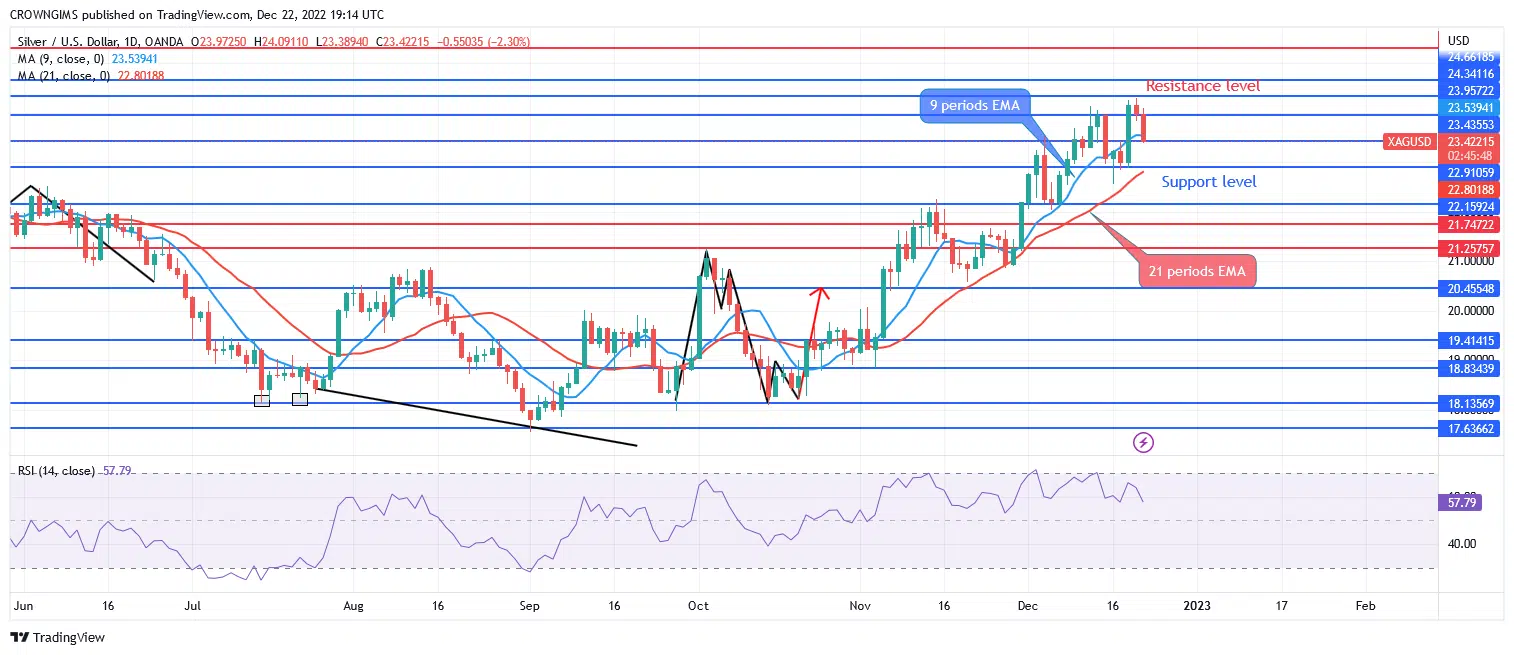This screenshot has width=1514, height=655.
Task: Click the blue 23.53941 MA value label
Action: [1467, 107]
